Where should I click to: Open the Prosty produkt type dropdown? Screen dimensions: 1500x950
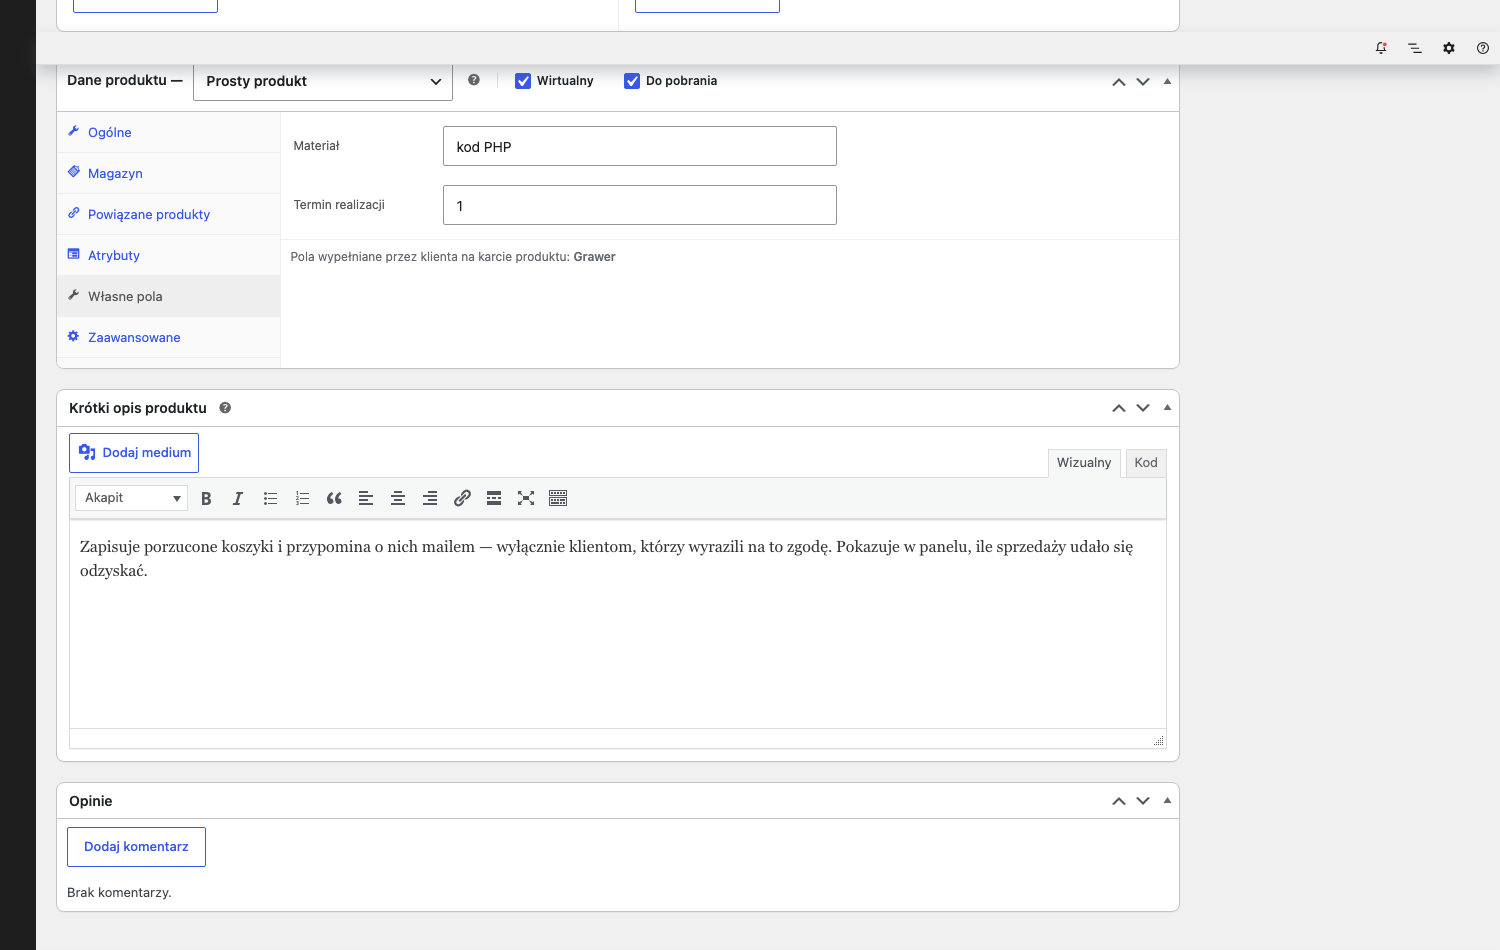click(323, 81)
